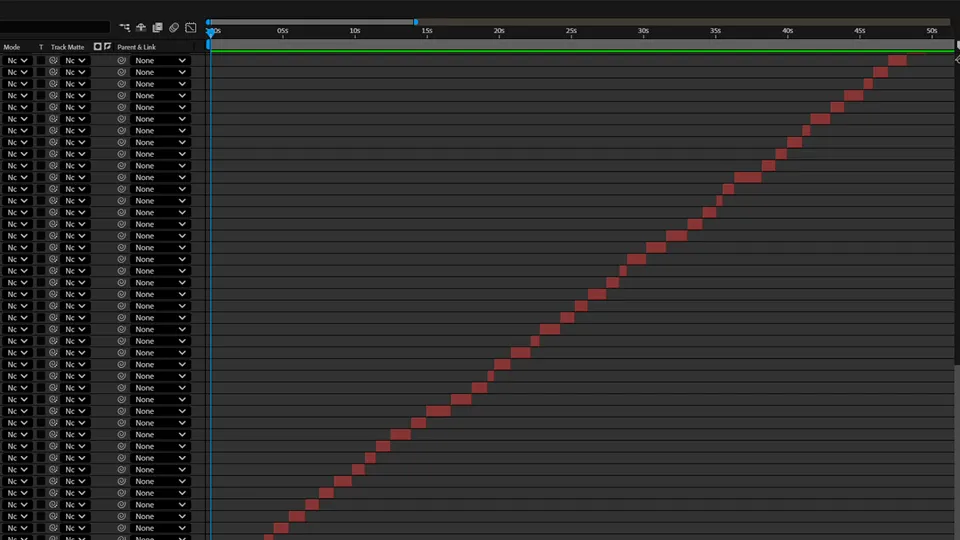The height and width of the screenshot is (540, 960).
Task: Open fifth layer row's blending Mode dropdown
Action: coord(17,107)
